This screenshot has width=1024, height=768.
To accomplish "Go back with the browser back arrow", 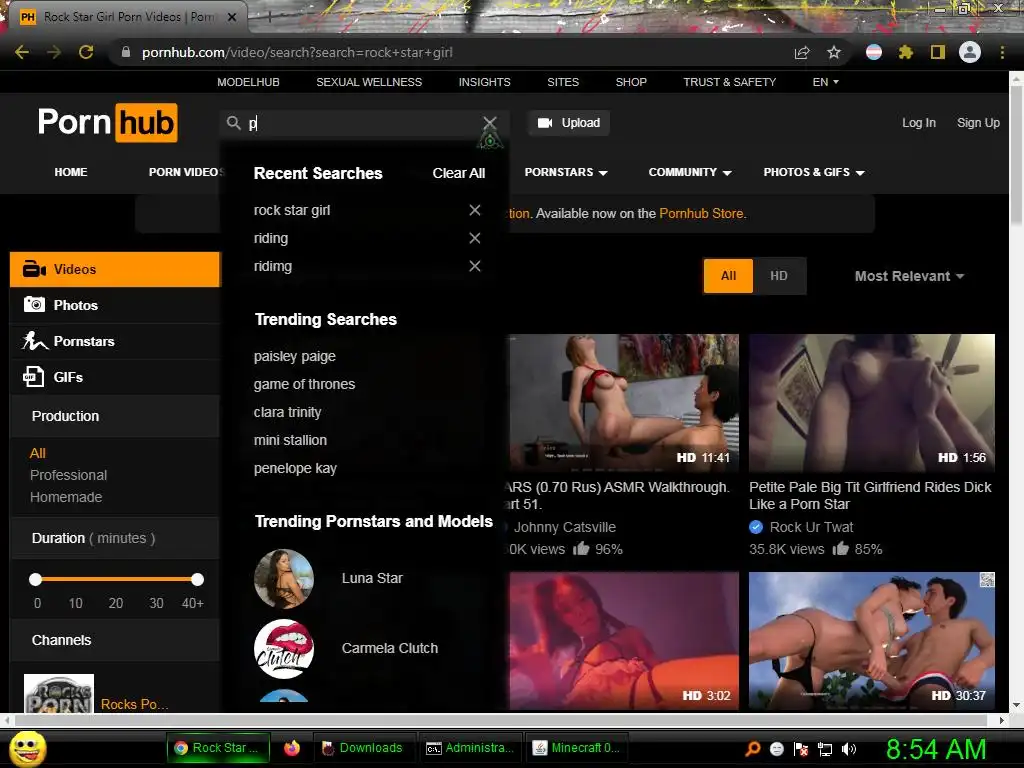I will click(22, 52).
